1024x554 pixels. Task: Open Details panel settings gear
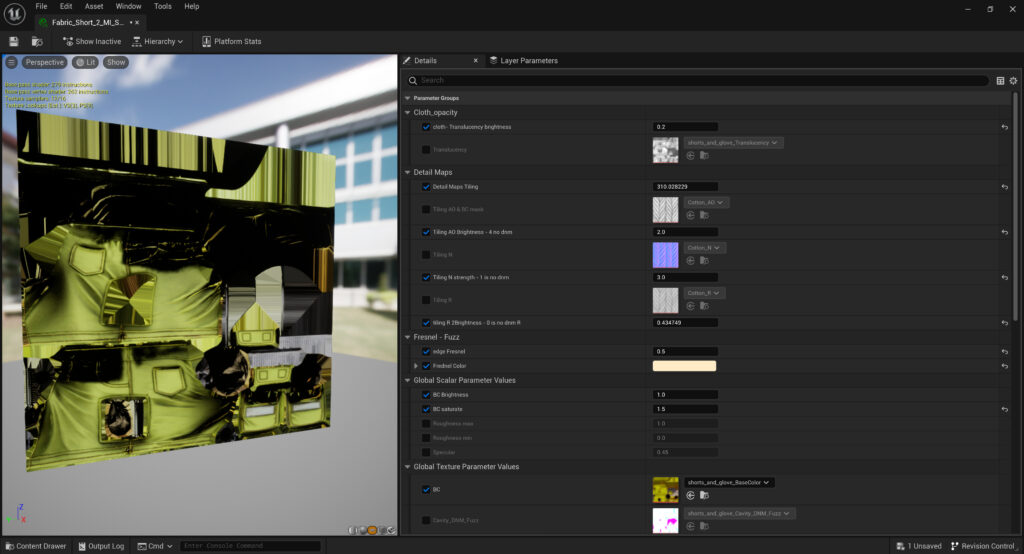(1013, 80)
